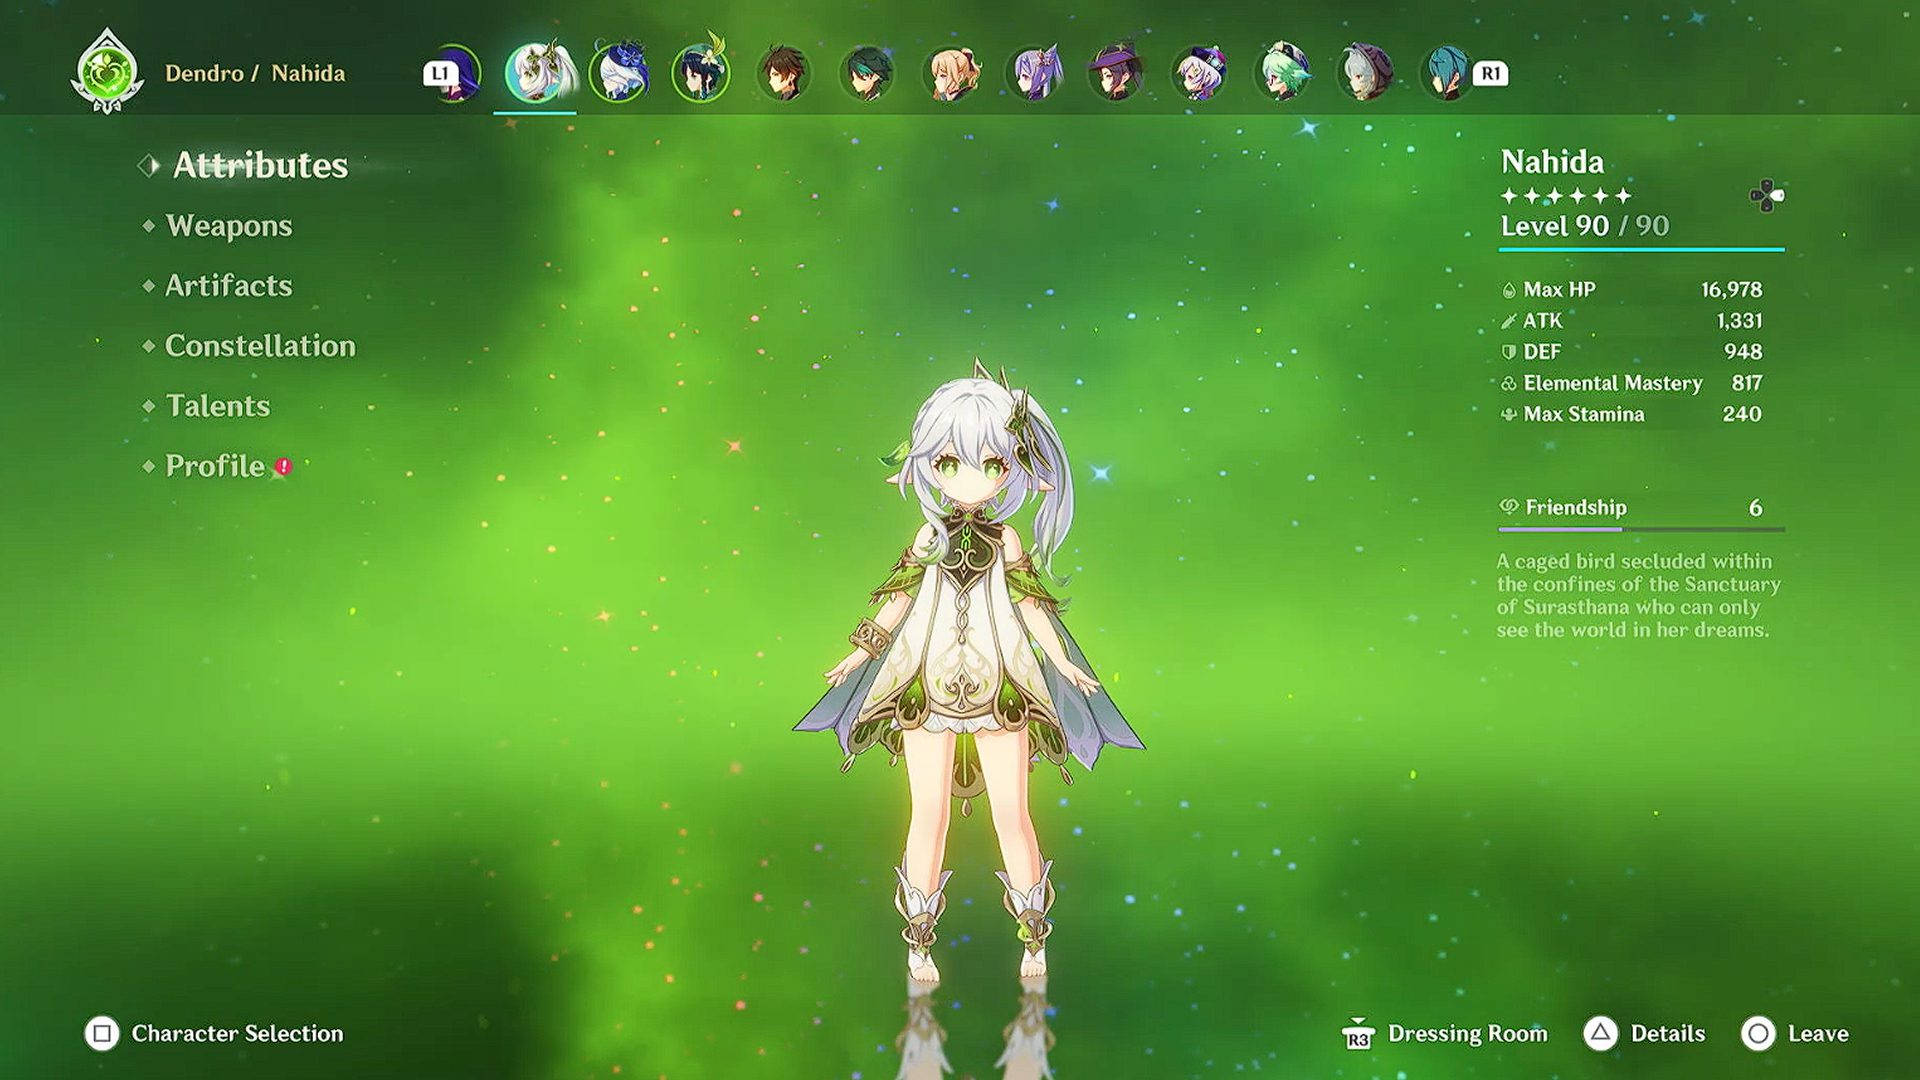Open the Talents menu section

tap(218, 406)
